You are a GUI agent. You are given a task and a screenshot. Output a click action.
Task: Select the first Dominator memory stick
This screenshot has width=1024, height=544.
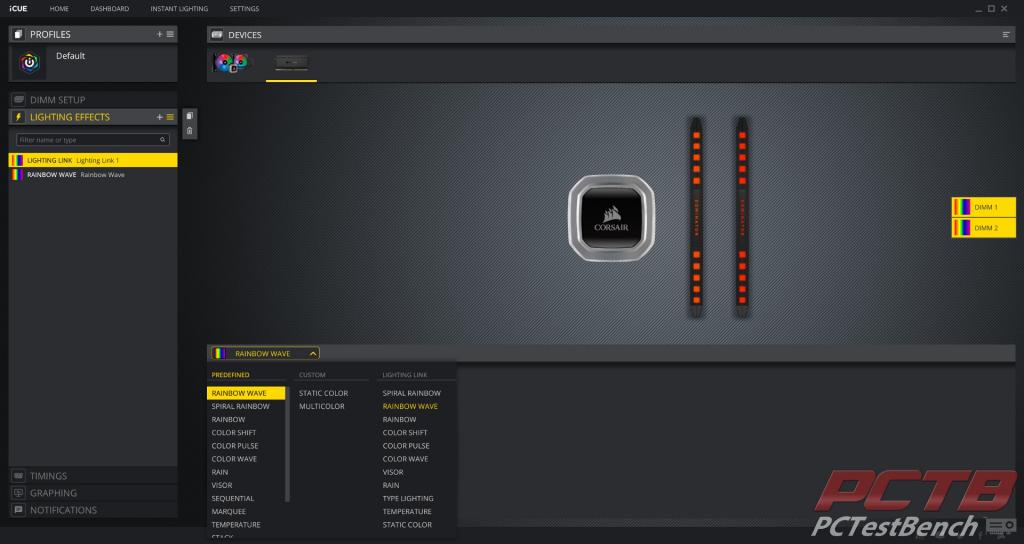pos(696,217)
